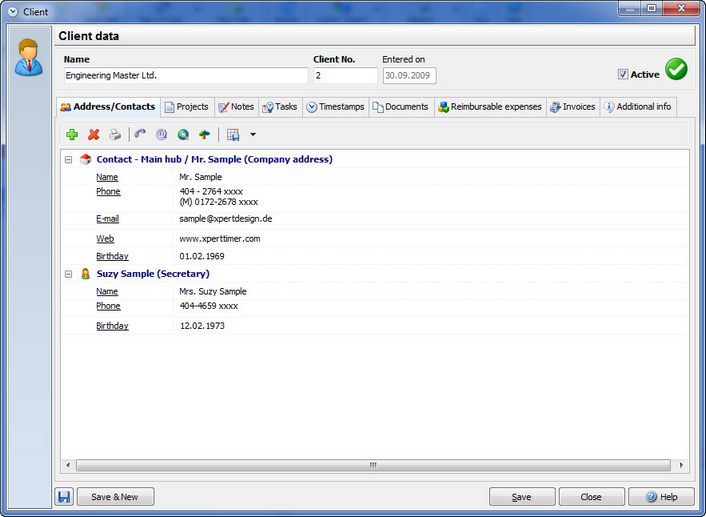Click the Close button at bottom
Screen dimensions: 706x517
point(591,497)
